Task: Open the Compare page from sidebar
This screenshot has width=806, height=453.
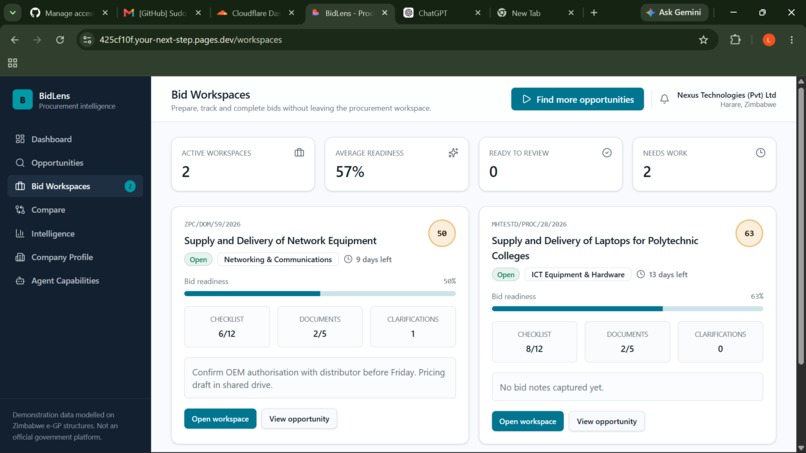Action: [75, 210]
